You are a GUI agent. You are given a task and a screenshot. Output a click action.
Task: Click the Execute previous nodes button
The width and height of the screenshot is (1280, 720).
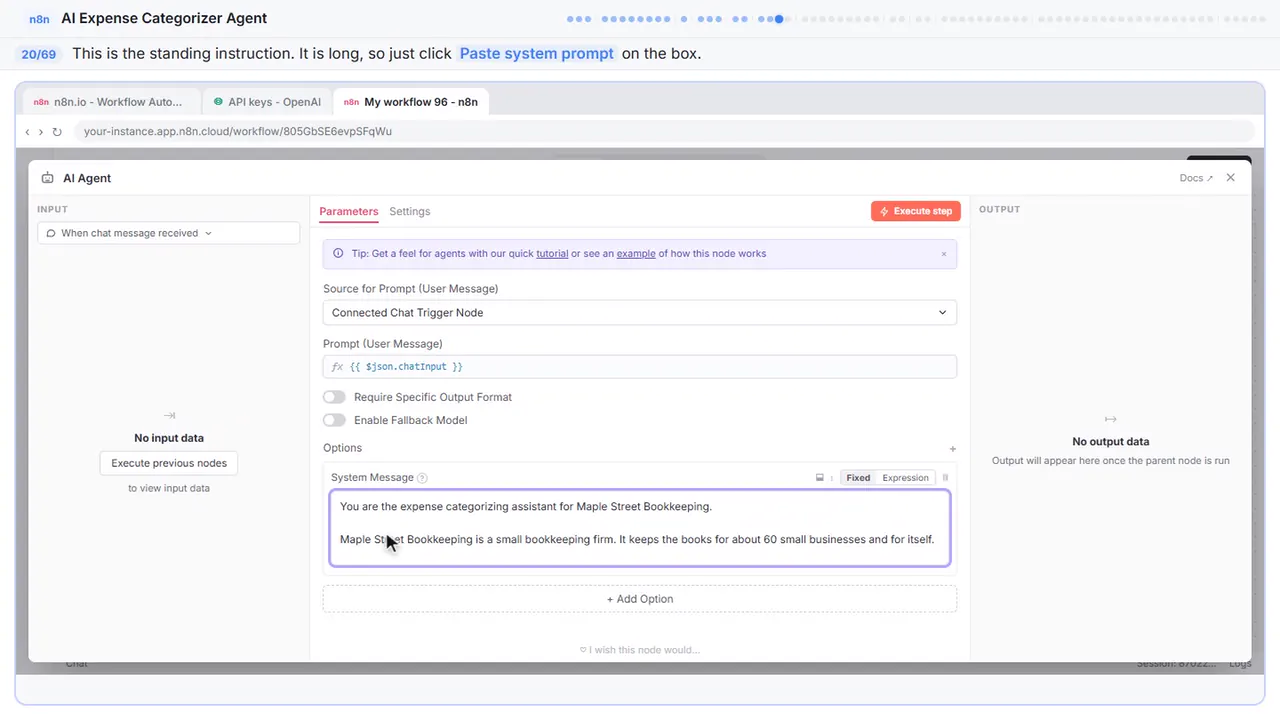coord(169,463)
